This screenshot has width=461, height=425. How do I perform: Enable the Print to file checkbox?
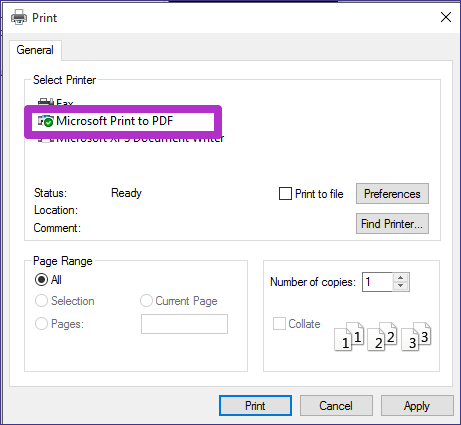(x=285, y=194)
